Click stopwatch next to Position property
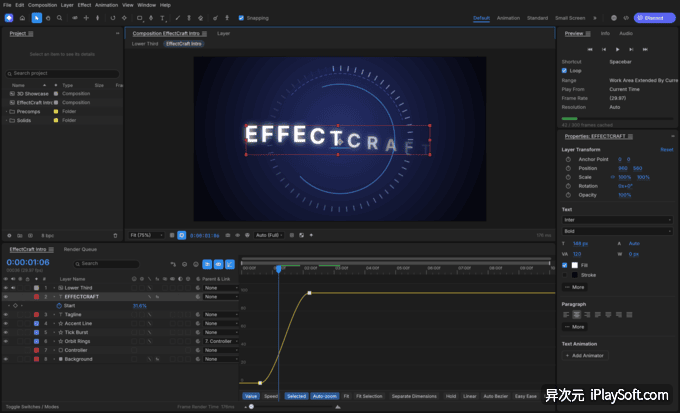 coord(568,168)
